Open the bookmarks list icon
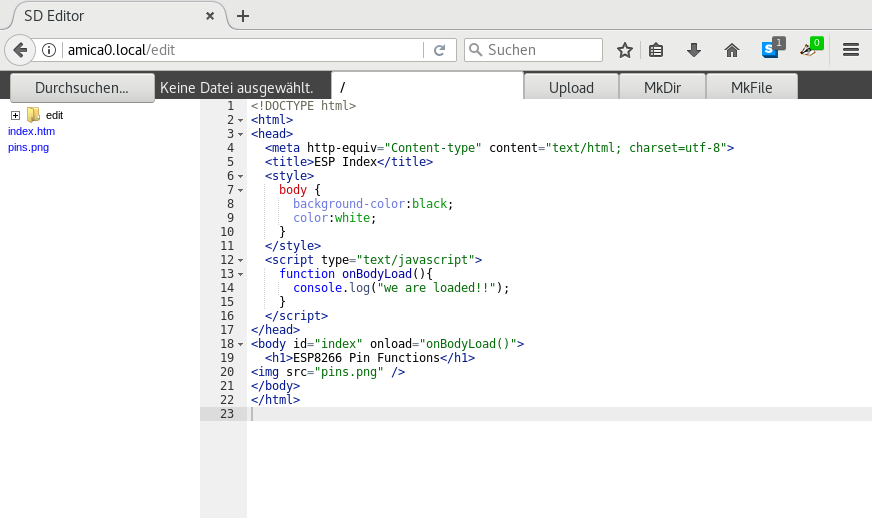This screenshot has height=518, width=872. [x=657, y=50]
